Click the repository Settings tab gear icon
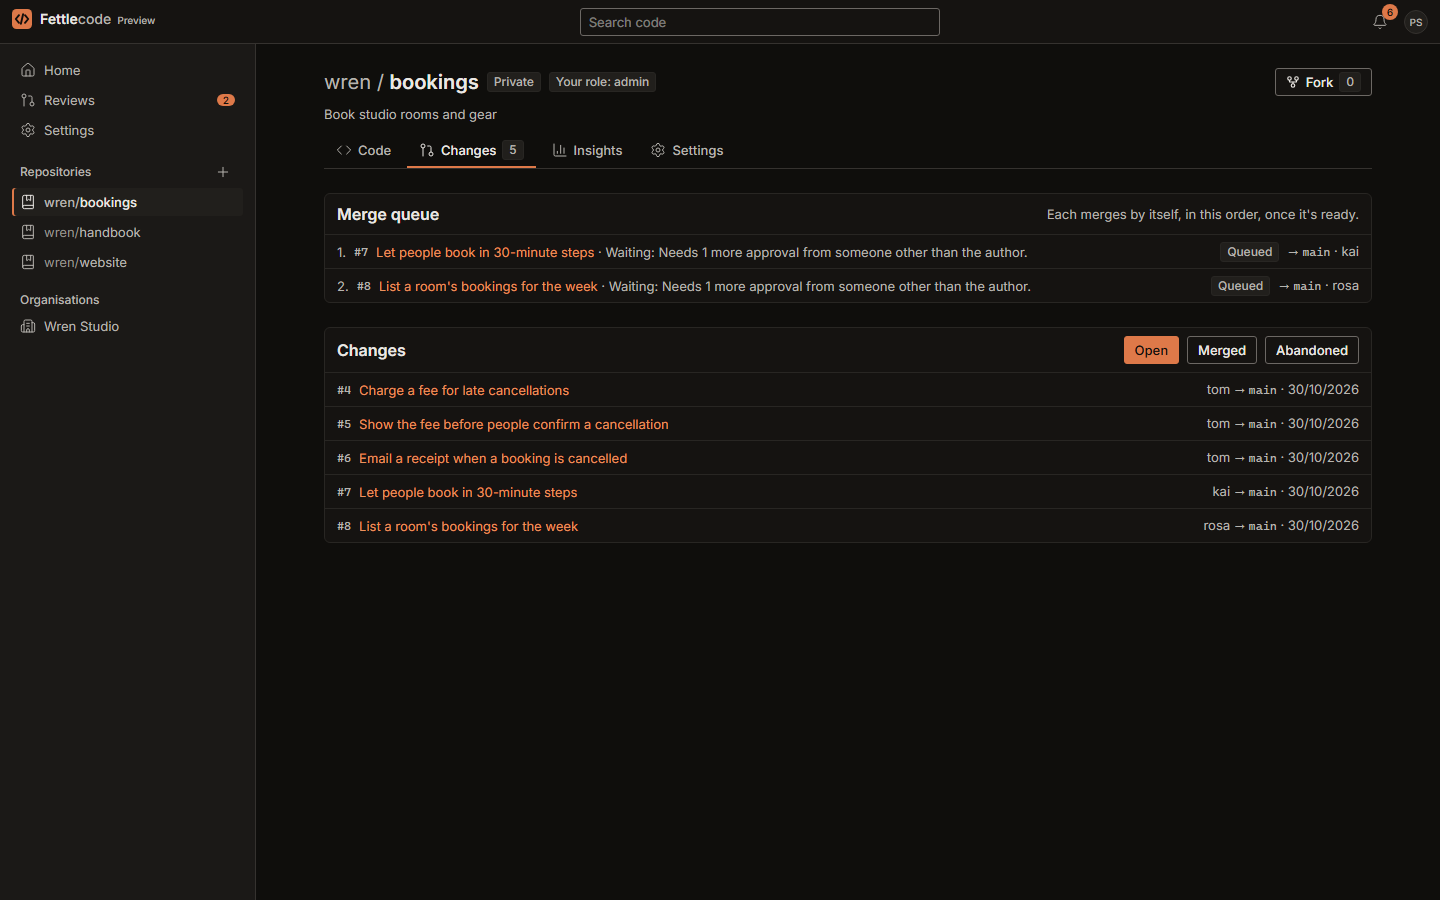1440x900 pixels. tap(658, 150)
